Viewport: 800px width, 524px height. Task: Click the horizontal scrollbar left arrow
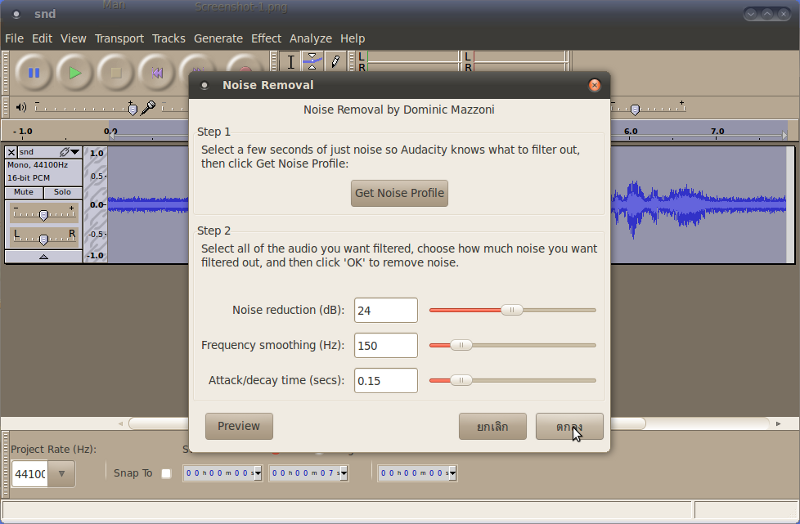pos(121,423)
